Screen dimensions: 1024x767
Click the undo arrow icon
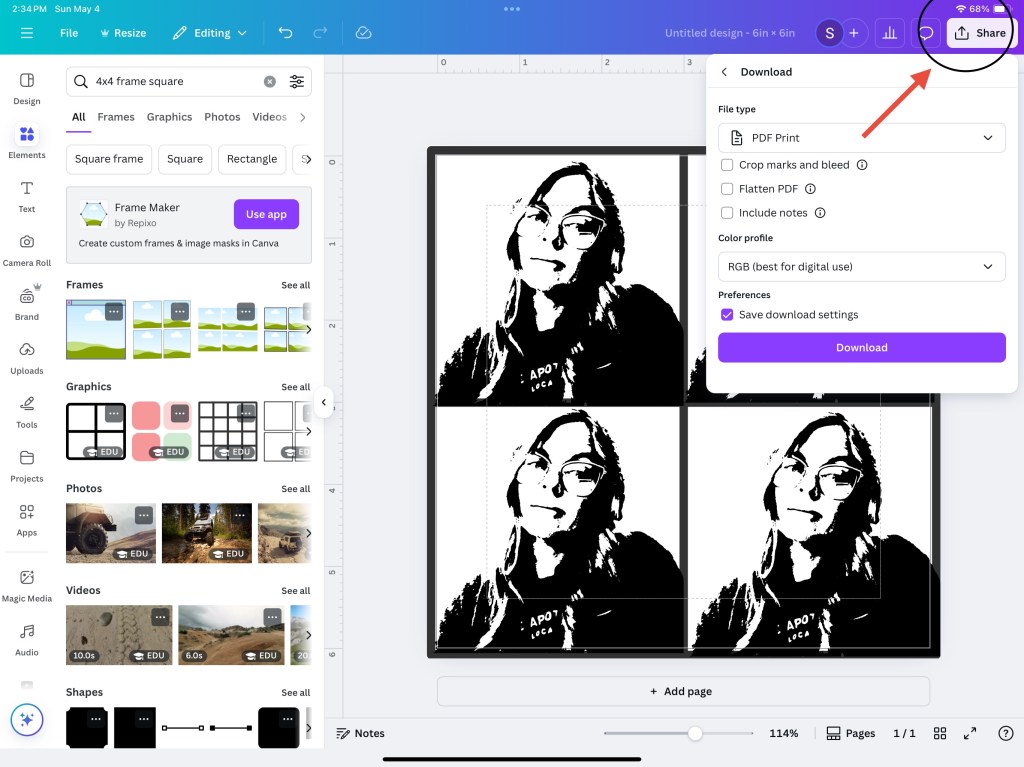click(x=286, y=33)
